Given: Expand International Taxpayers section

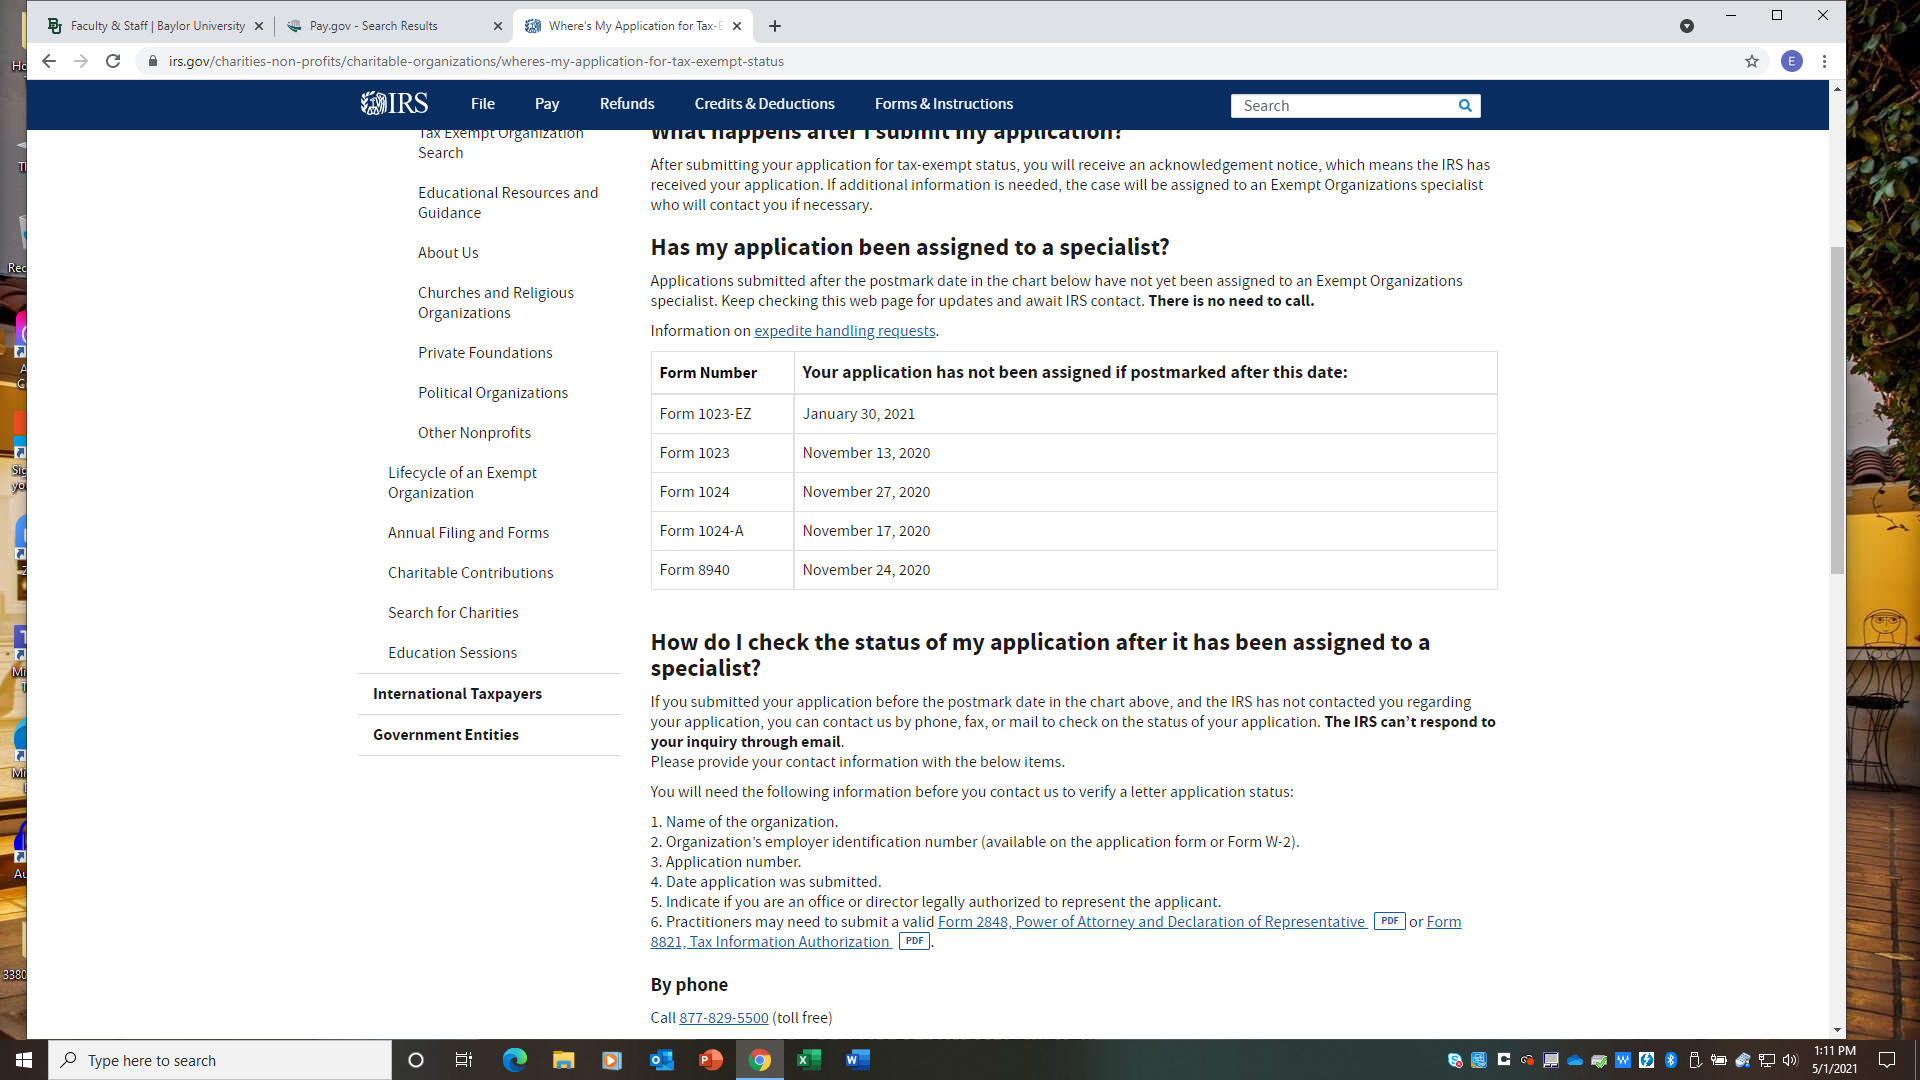Looking at the screenshot, I should pyautogui.click(x=457, y=694).
